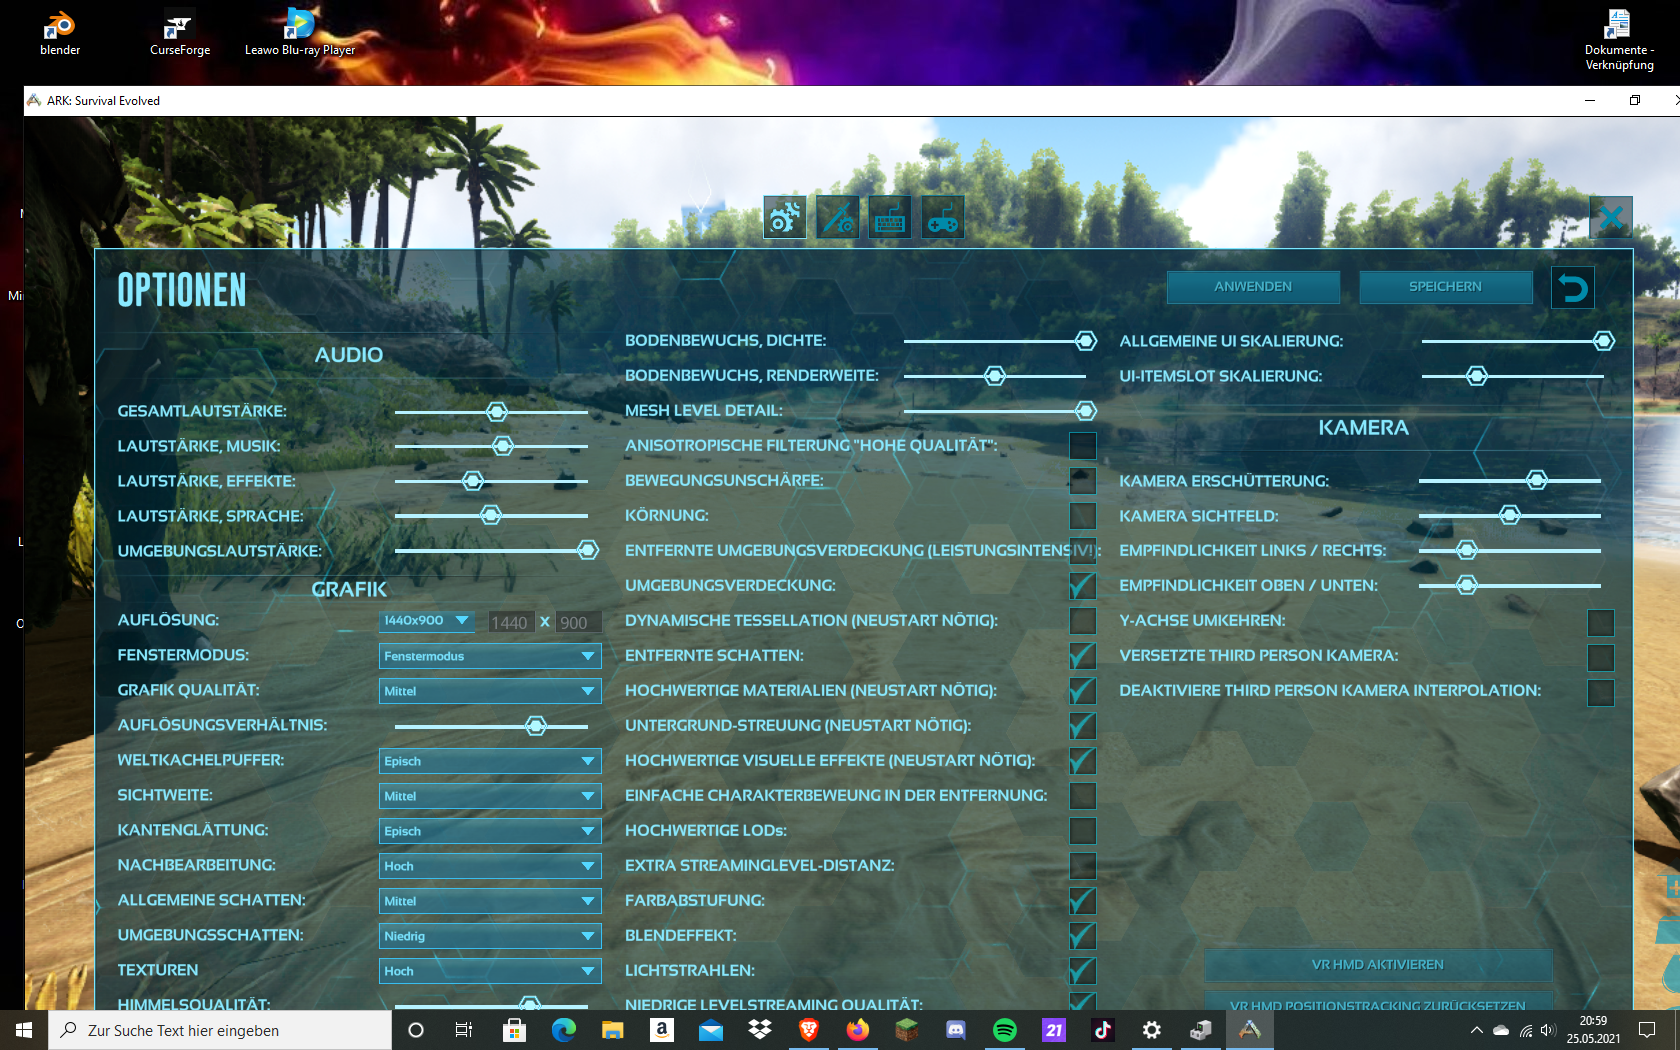Open Spotify from taskbar

tap(1005, 1030)
